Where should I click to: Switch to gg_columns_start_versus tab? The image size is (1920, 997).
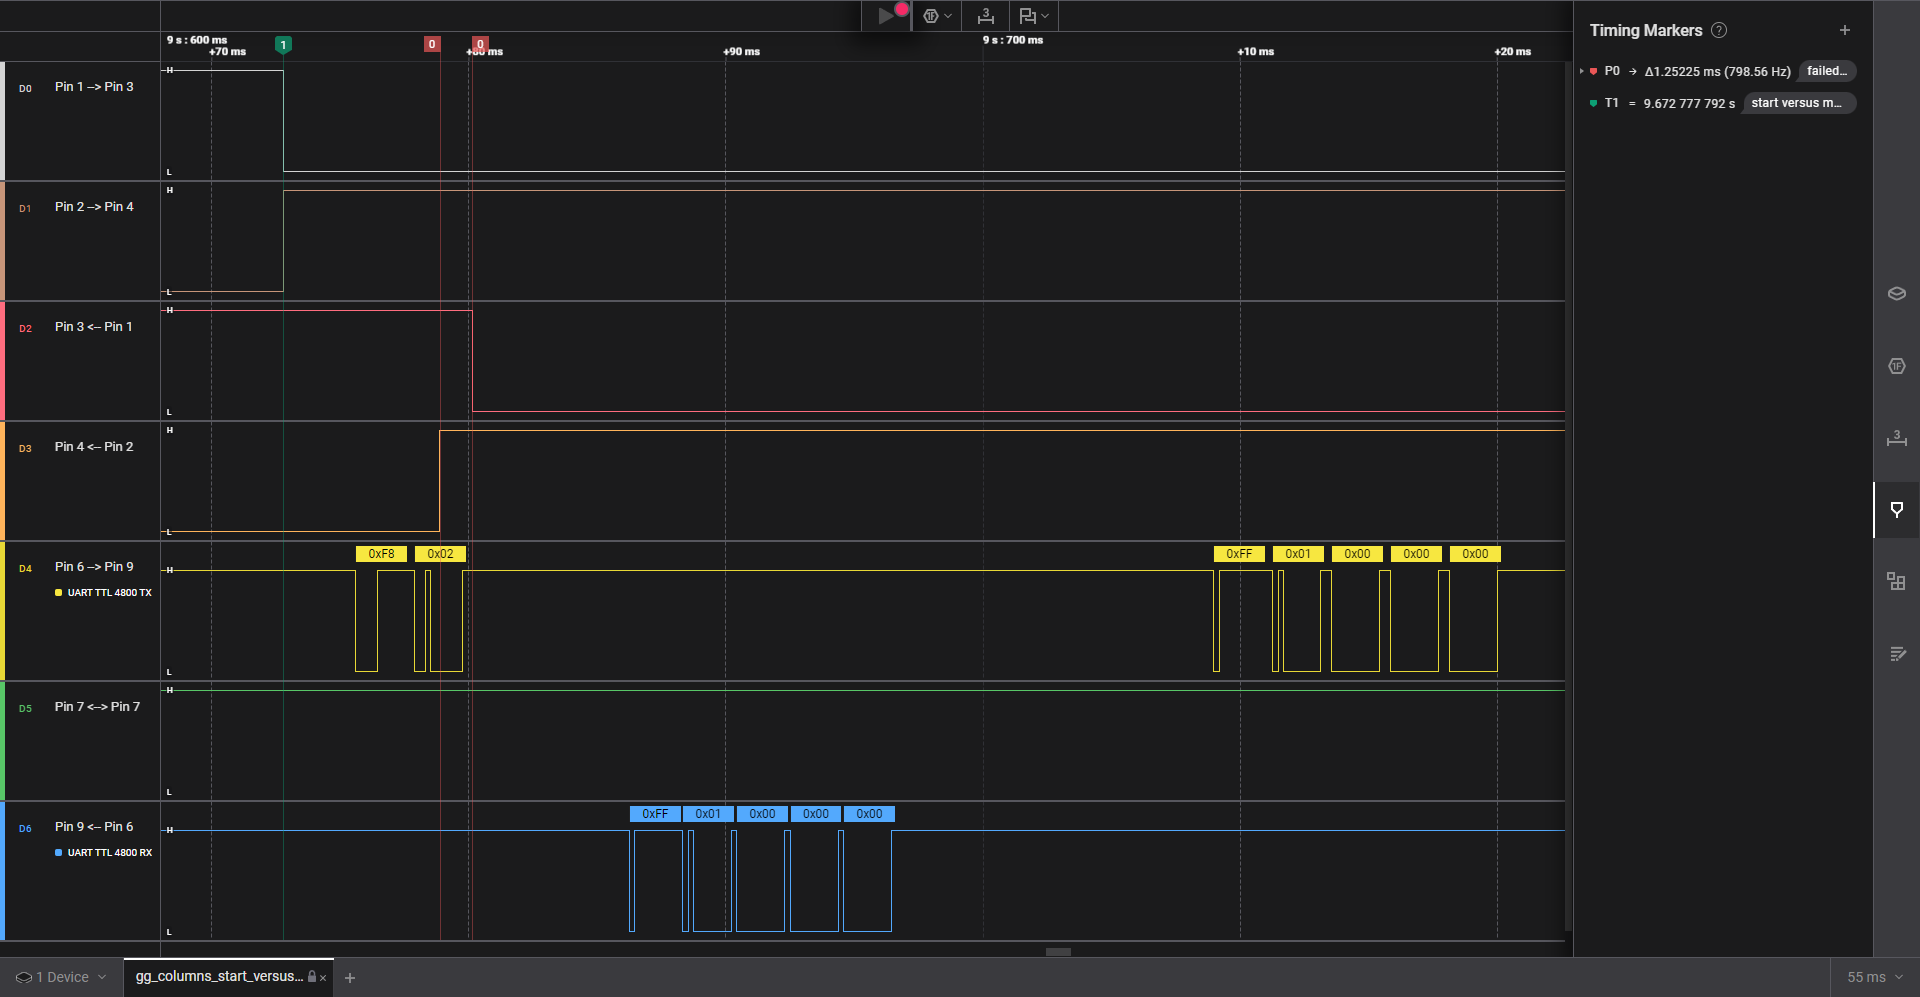coord(219,977)
